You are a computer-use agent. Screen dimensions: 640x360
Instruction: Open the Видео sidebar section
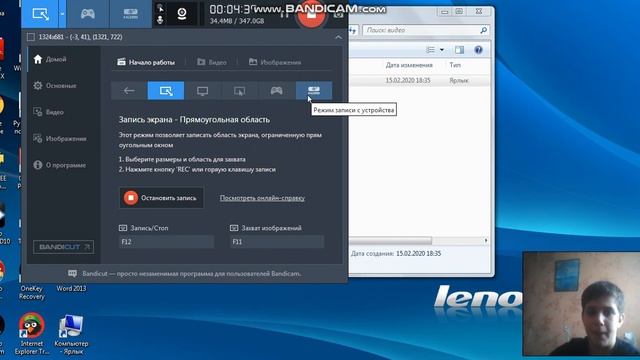(x=49, y=112)
